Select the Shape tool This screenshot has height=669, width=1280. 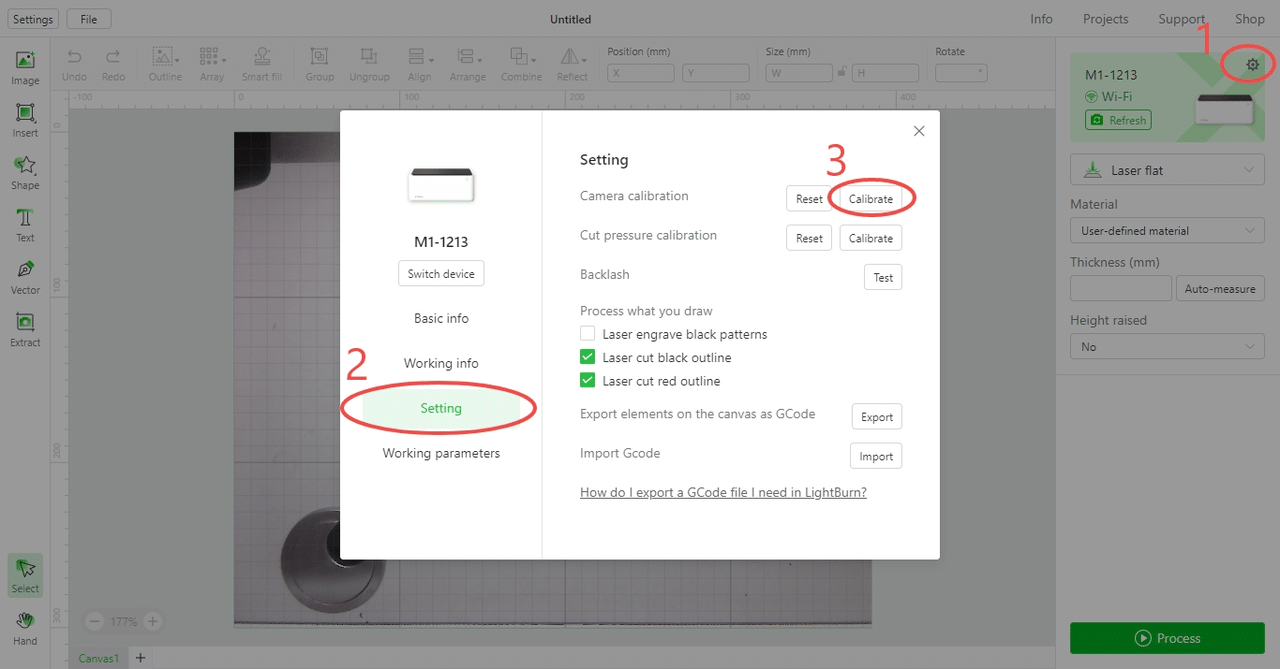[25, 171]
